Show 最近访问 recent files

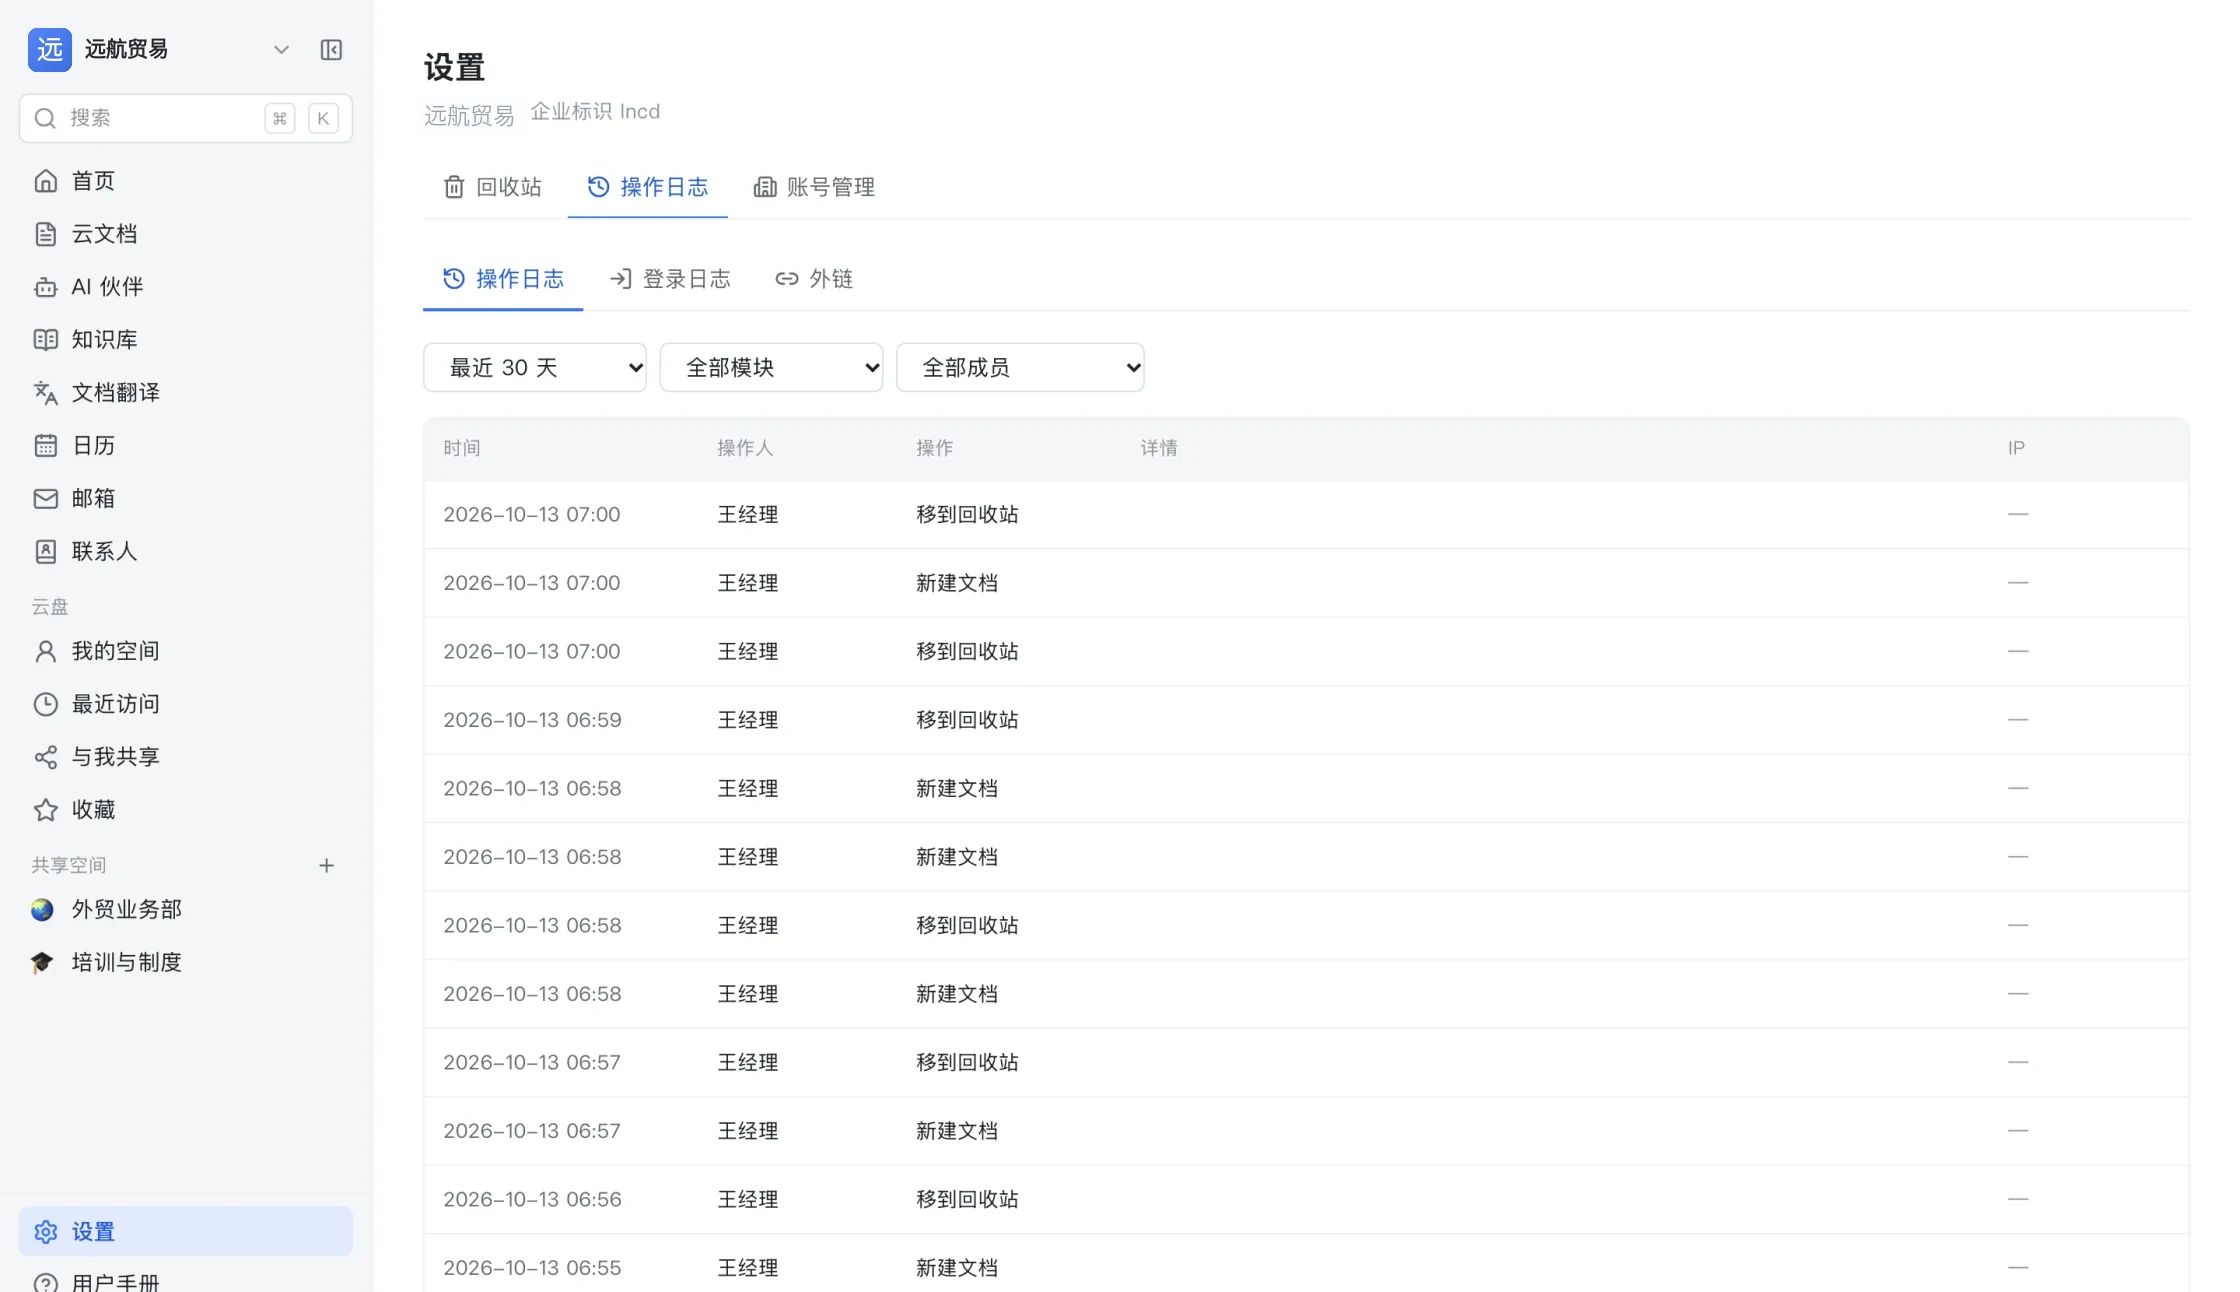pos(186,705)
